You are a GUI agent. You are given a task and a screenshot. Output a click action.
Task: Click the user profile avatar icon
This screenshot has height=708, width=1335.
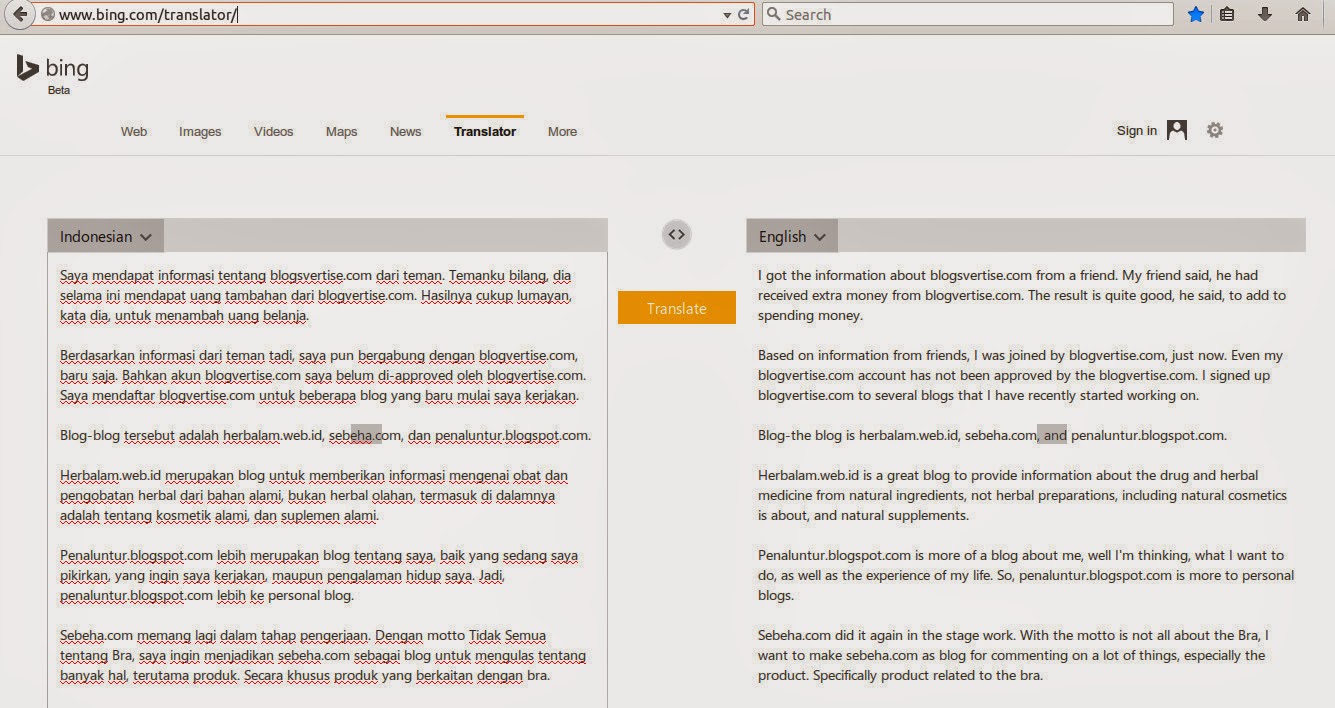(x=1177, y=130)
